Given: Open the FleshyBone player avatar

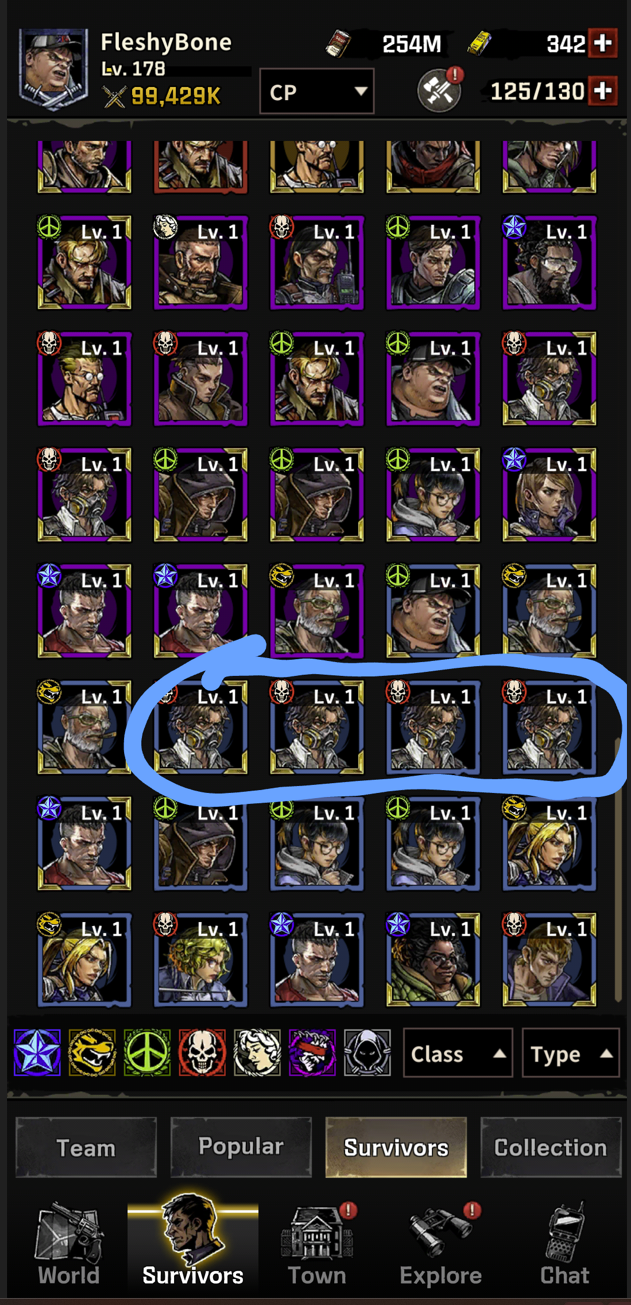Looking at the screenshot, I should 54,67.
